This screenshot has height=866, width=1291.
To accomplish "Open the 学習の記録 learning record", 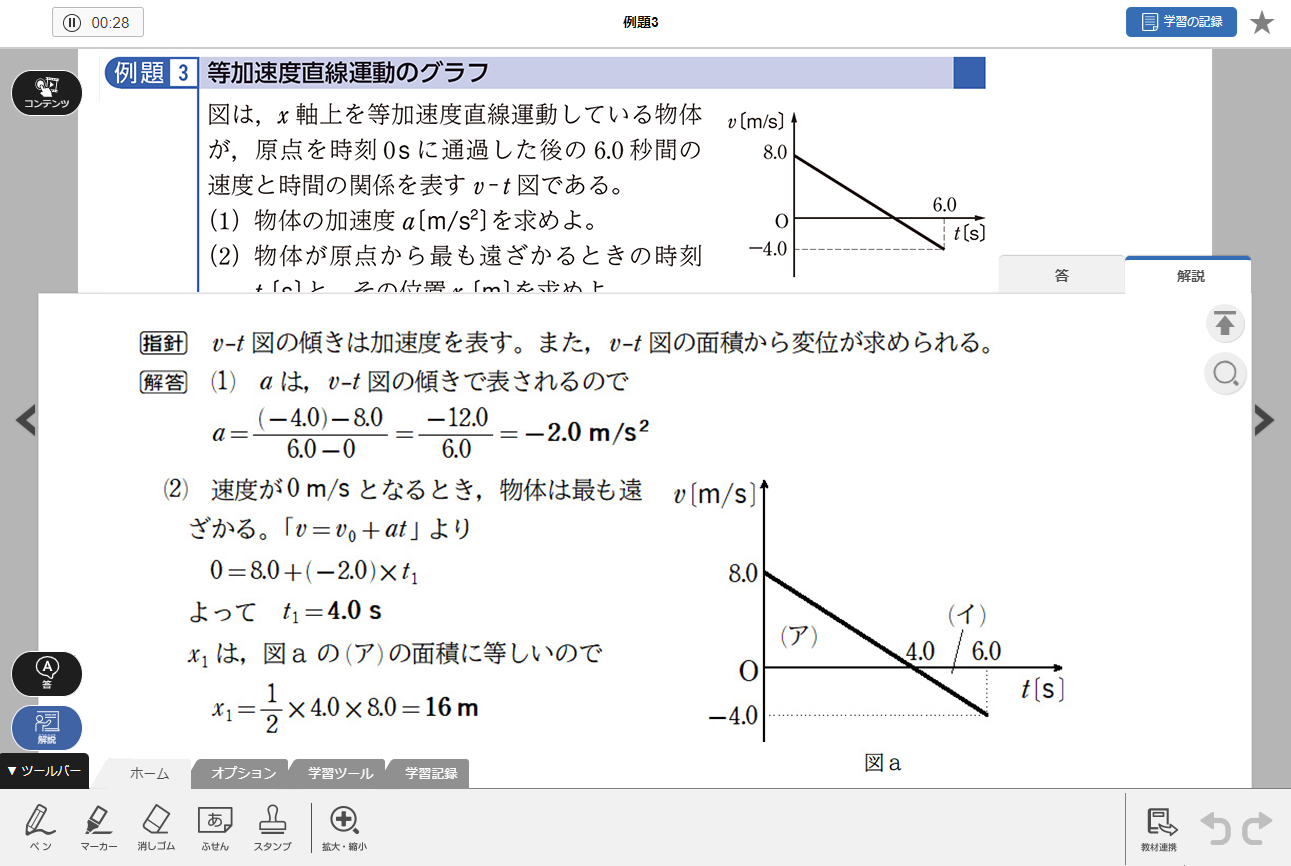I will coord(1181,22).
